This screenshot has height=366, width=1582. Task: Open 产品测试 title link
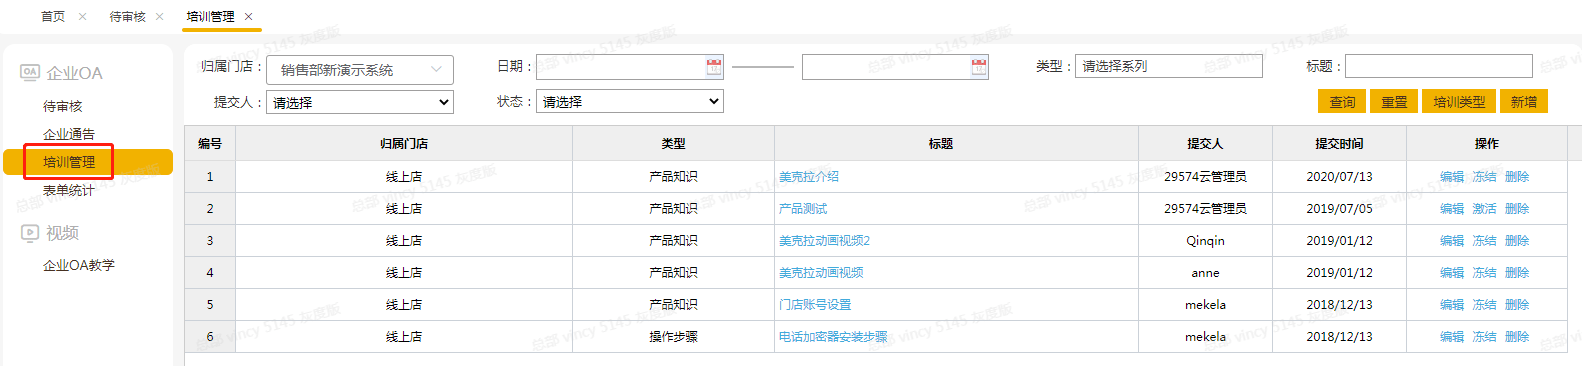[803, 208]
